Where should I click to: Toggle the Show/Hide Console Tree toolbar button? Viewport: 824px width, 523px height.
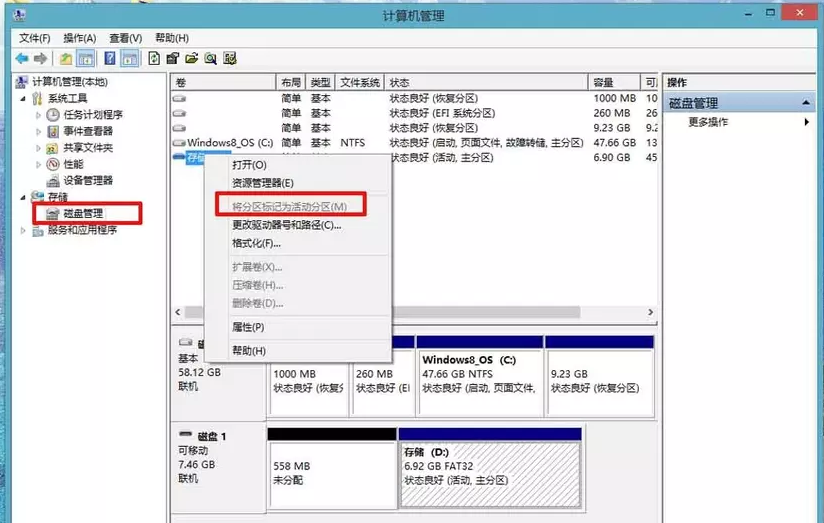click(x=85, y=58)
